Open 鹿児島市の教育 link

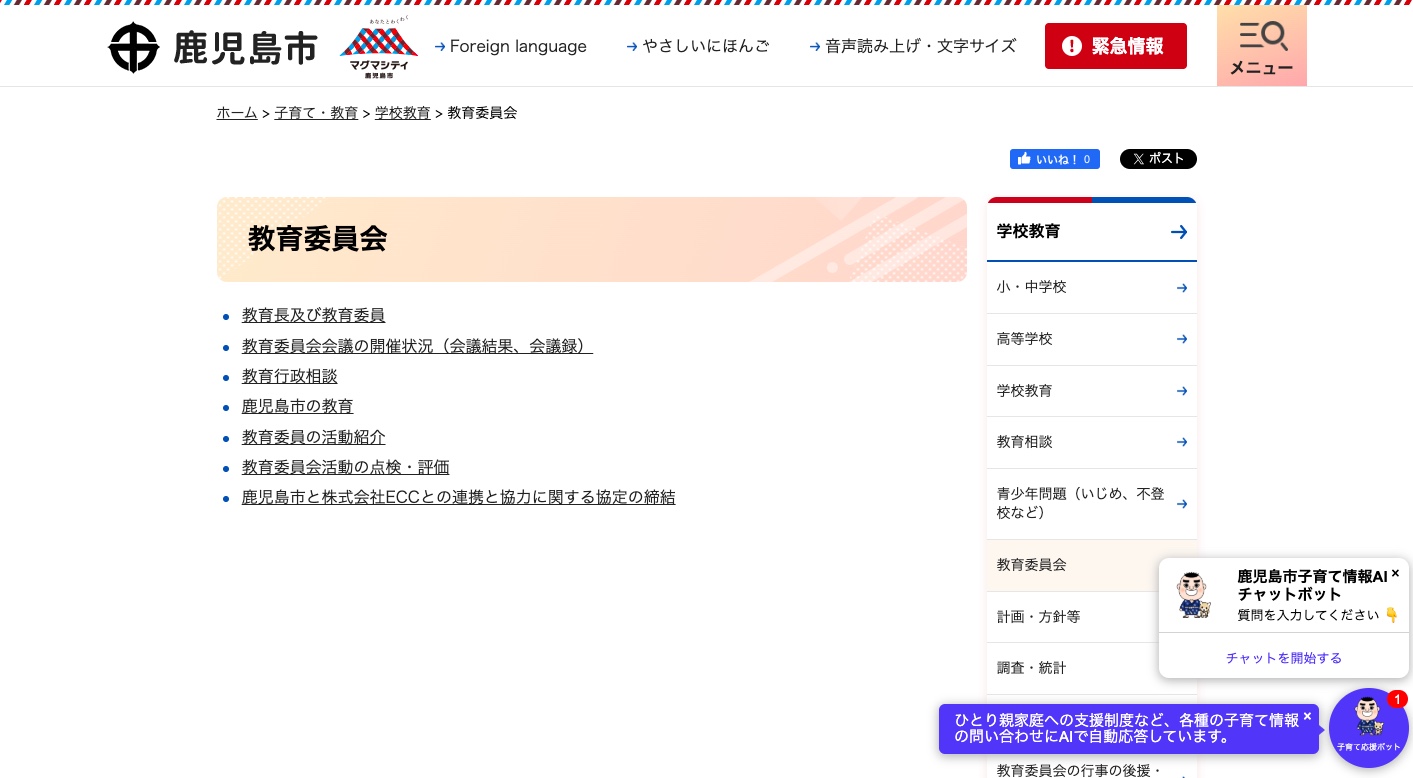coord(297,406)
